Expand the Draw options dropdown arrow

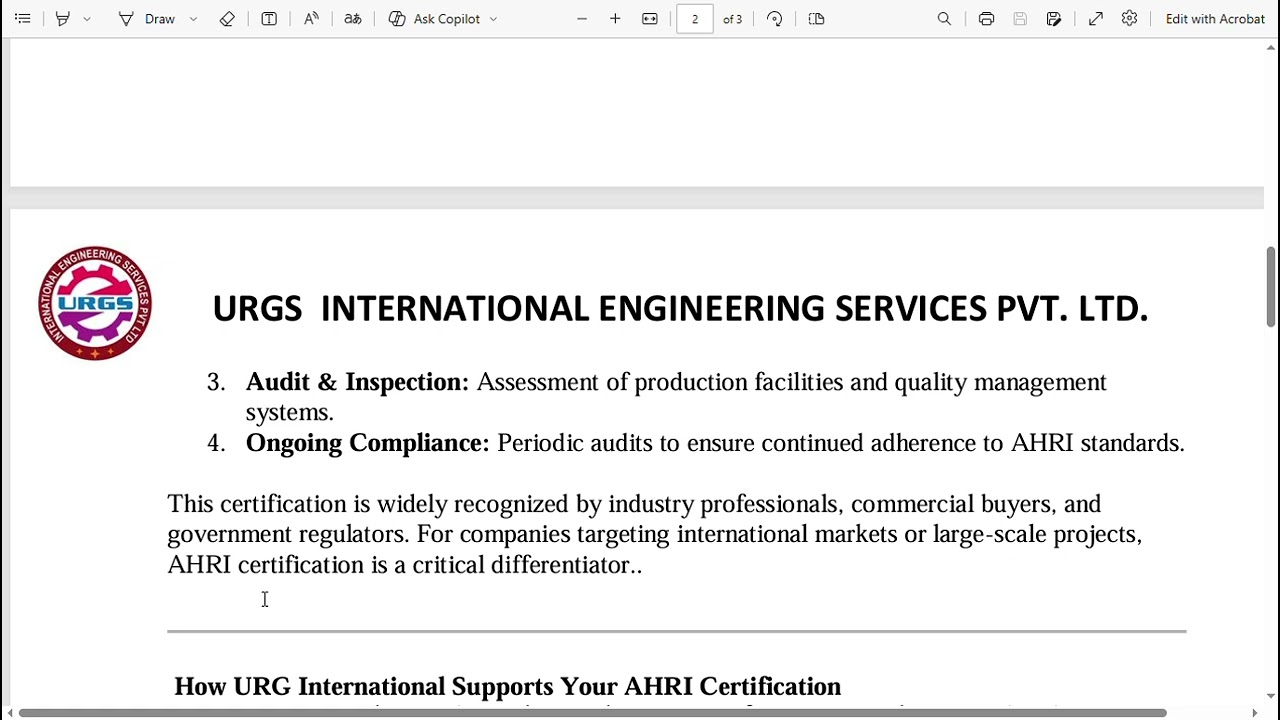point(193,19)
